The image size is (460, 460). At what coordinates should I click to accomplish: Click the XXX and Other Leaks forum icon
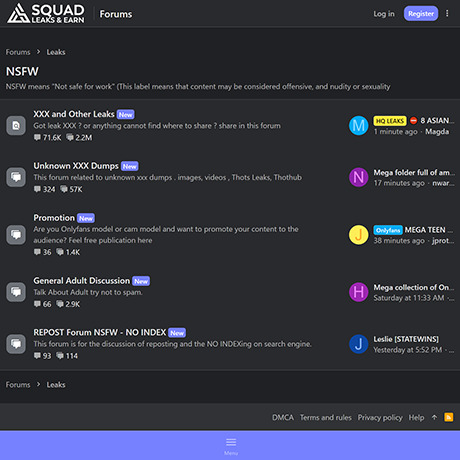[16, 126]
